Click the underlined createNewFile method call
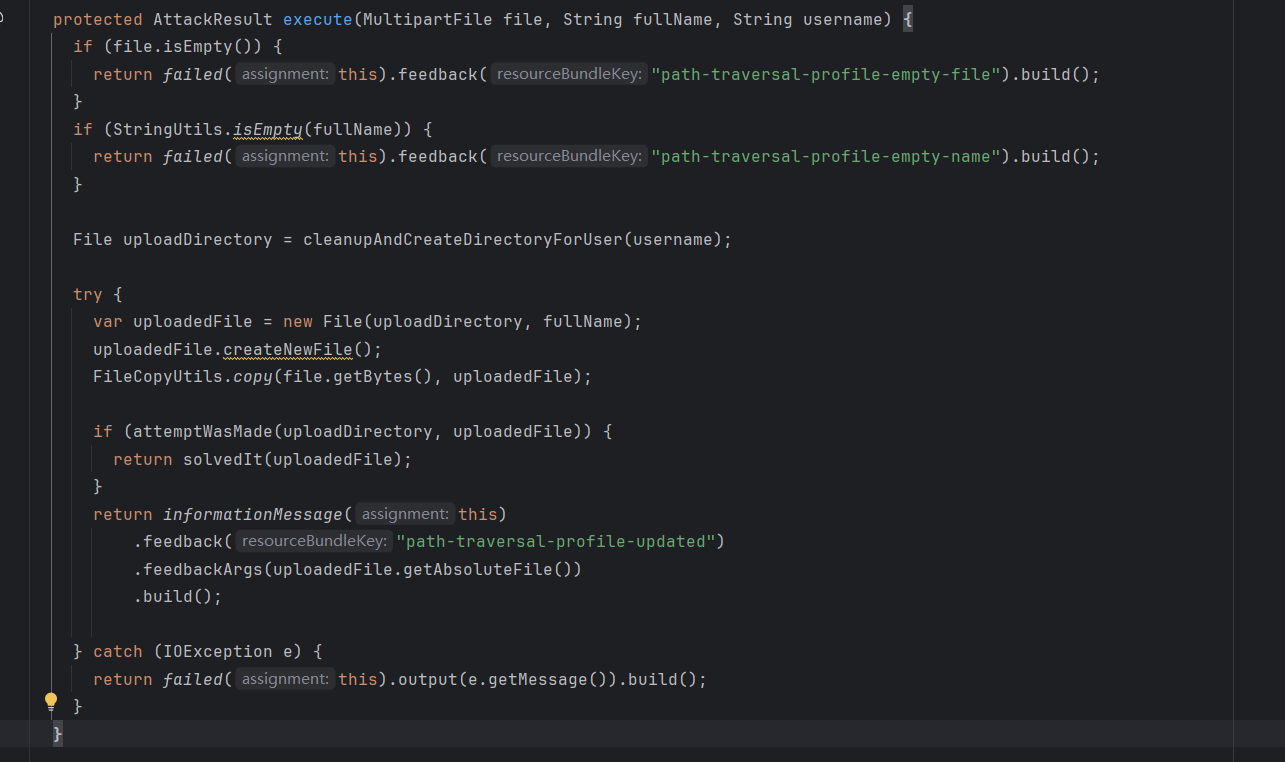Image resolution: width=1285 pixels, height=762 pixels. point(287,349)
